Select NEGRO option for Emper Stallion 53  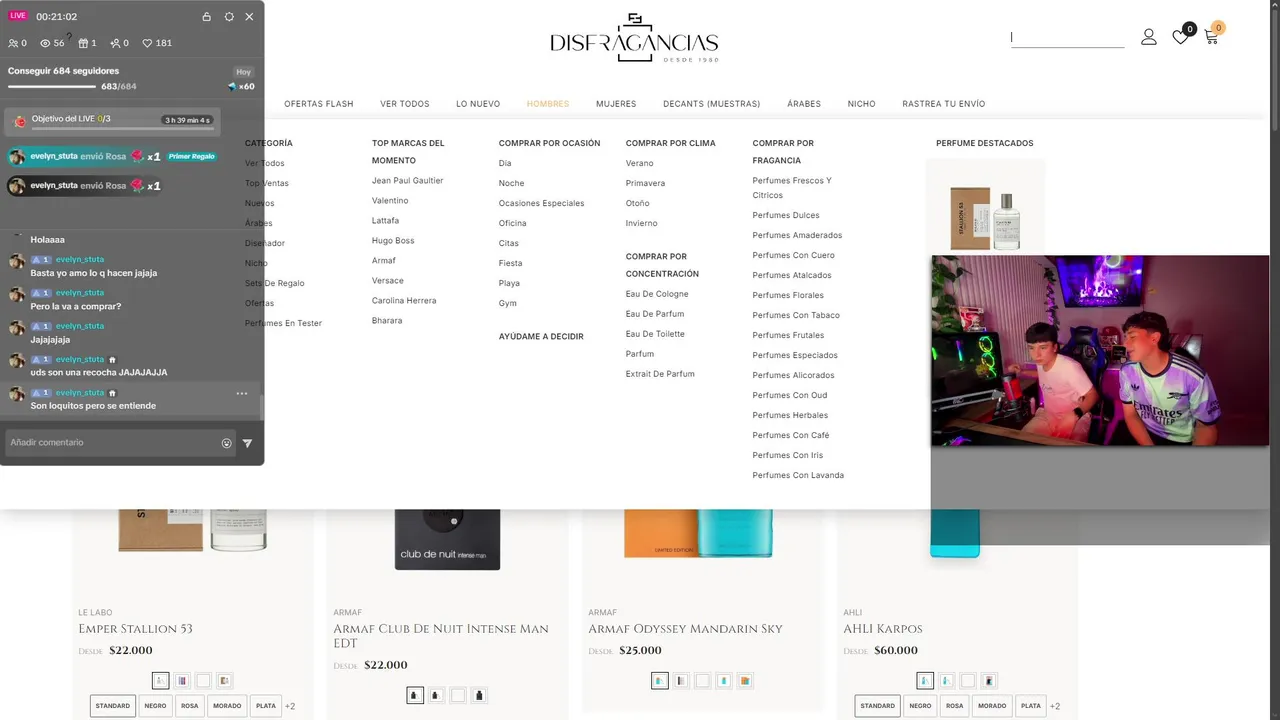pyautogui.click(x=155, y=706)
